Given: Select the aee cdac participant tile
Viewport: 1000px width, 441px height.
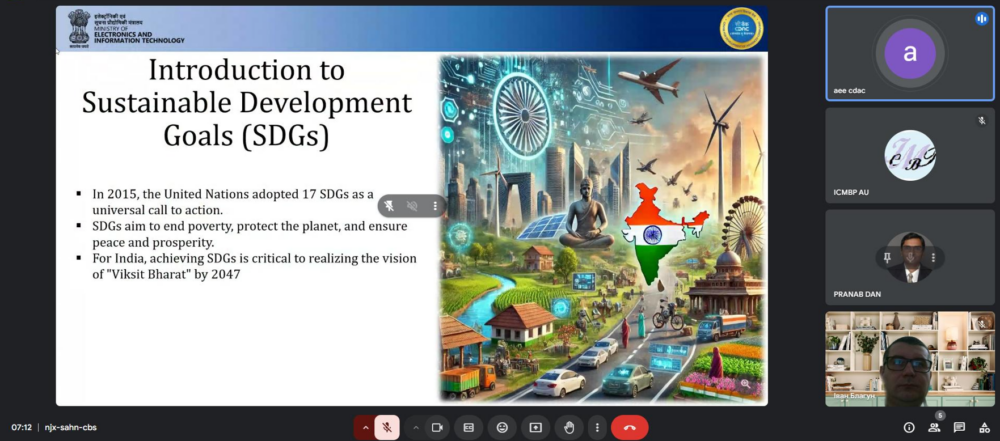Looking at the screenshot, I should coord(909,54).
